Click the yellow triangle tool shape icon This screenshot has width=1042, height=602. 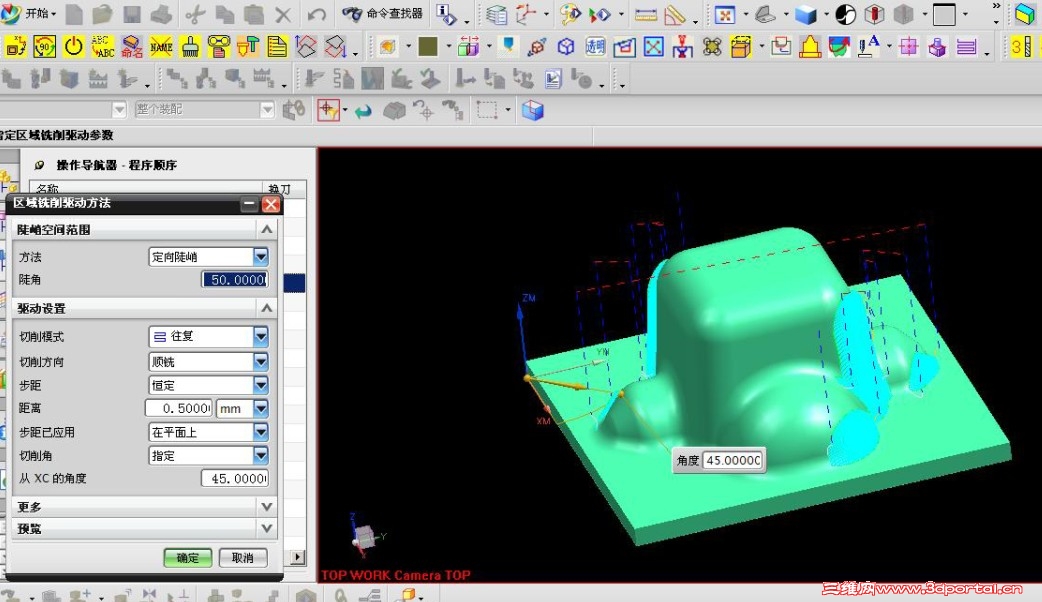click(810, 47)
